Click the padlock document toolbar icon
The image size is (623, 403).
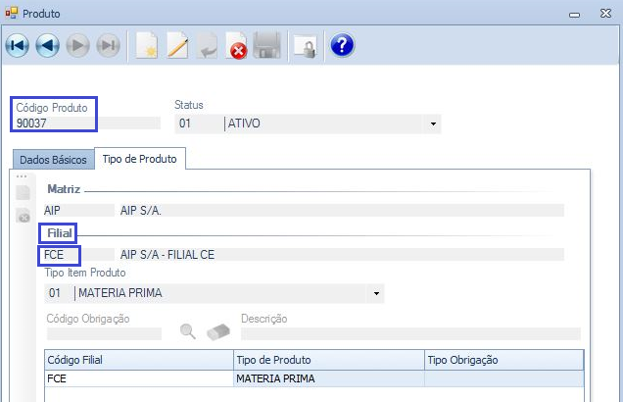click(305, 47)
